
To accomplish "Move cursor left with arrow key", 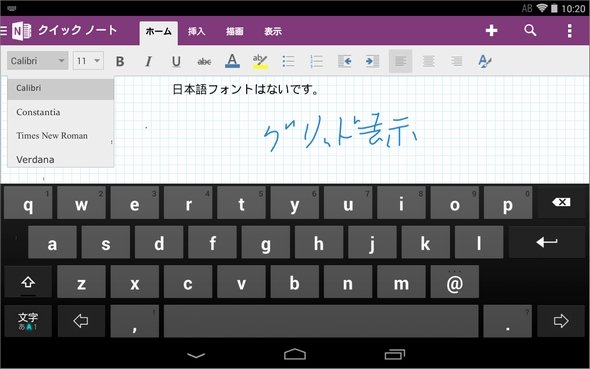I will 81,321.
